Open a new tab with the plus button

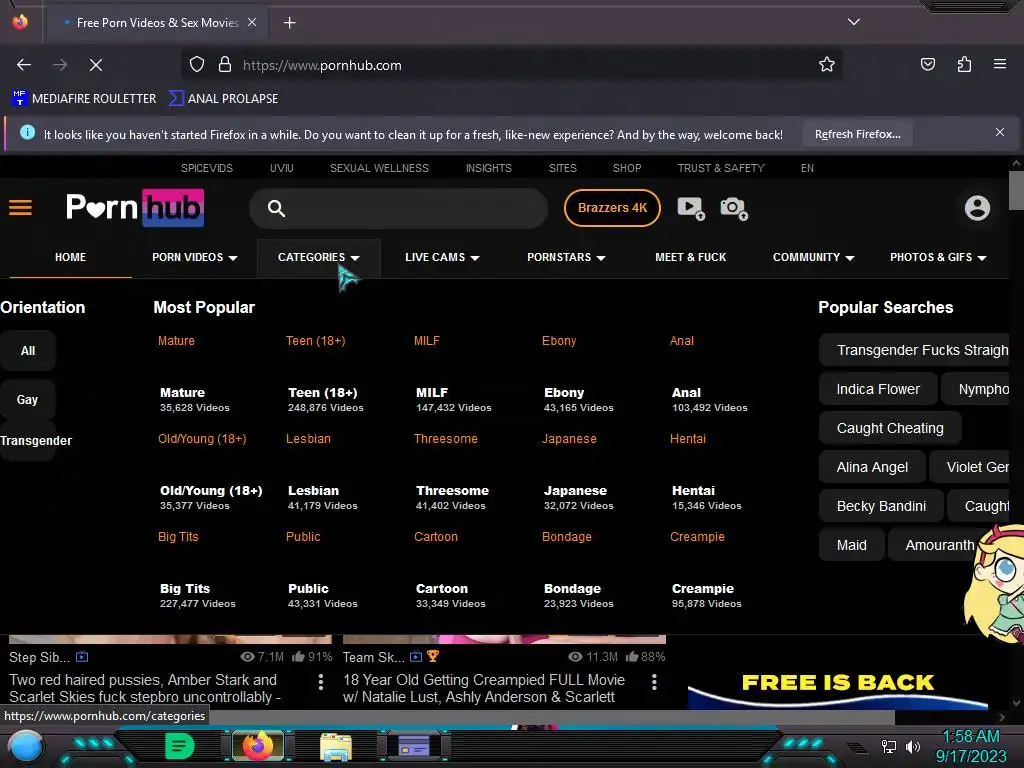tap(289, 23)
